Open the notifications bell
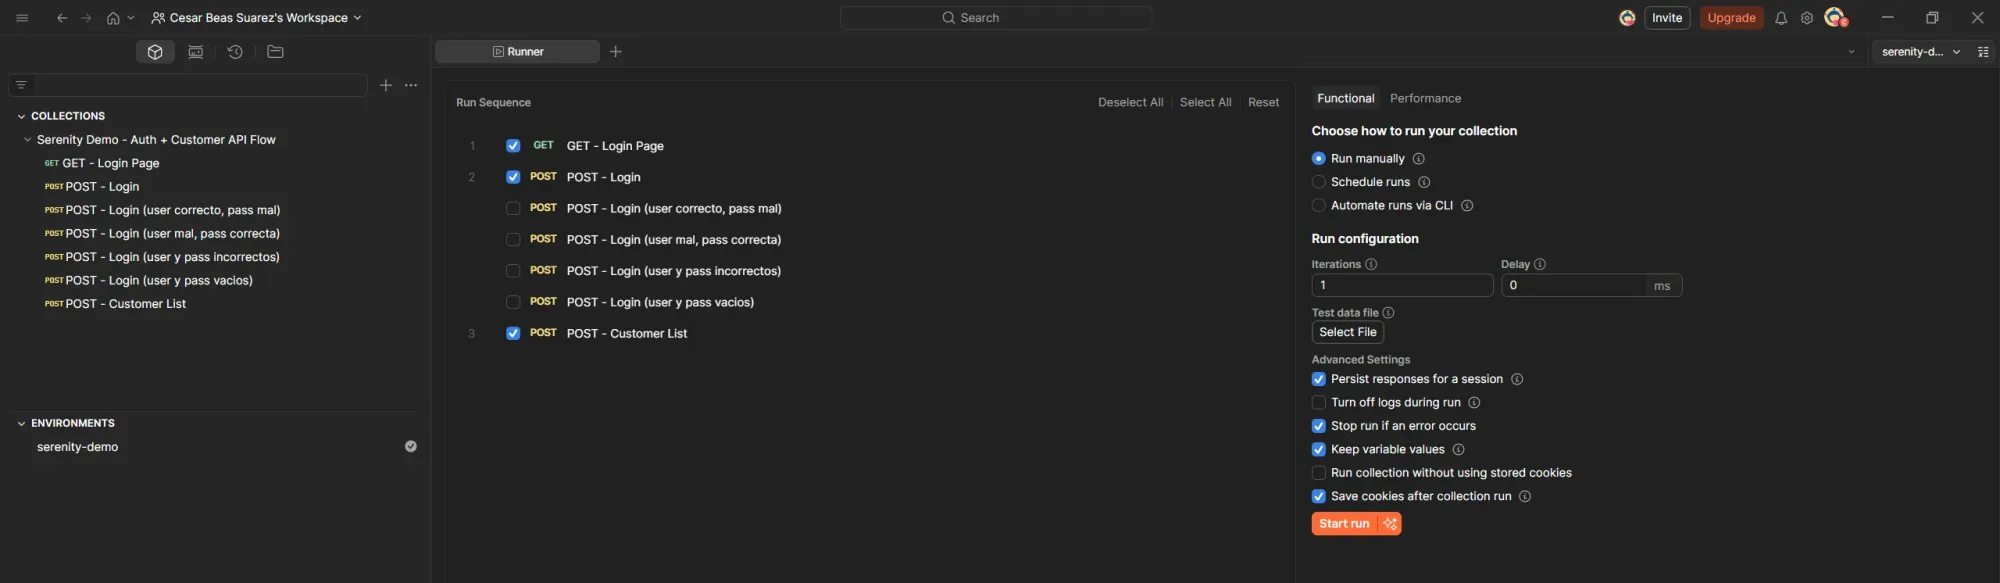The width and height of the screenshot is (2000, 583). [1781, 18]
